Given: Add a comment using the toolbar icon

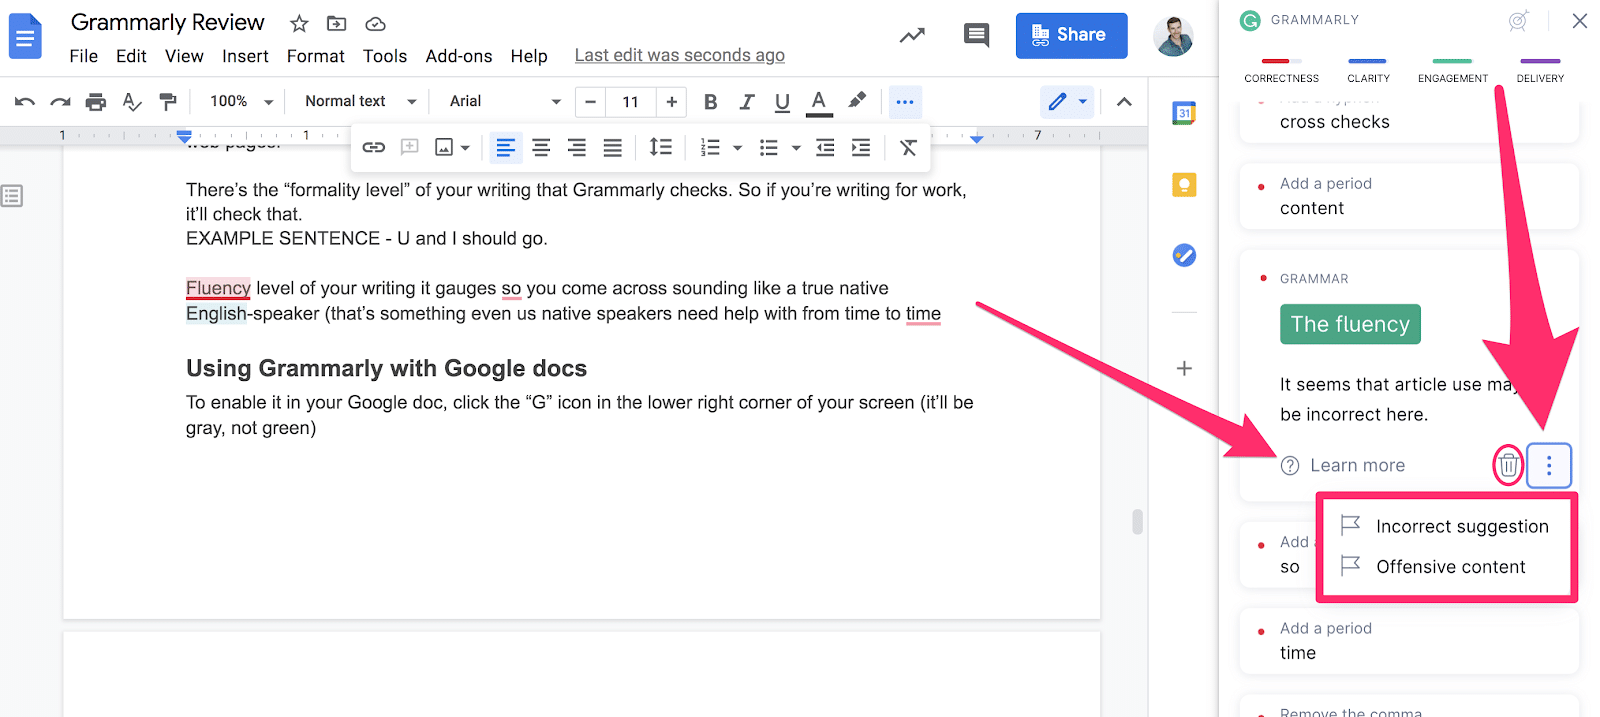Looking at the screenshot, I should coord(409,148).
